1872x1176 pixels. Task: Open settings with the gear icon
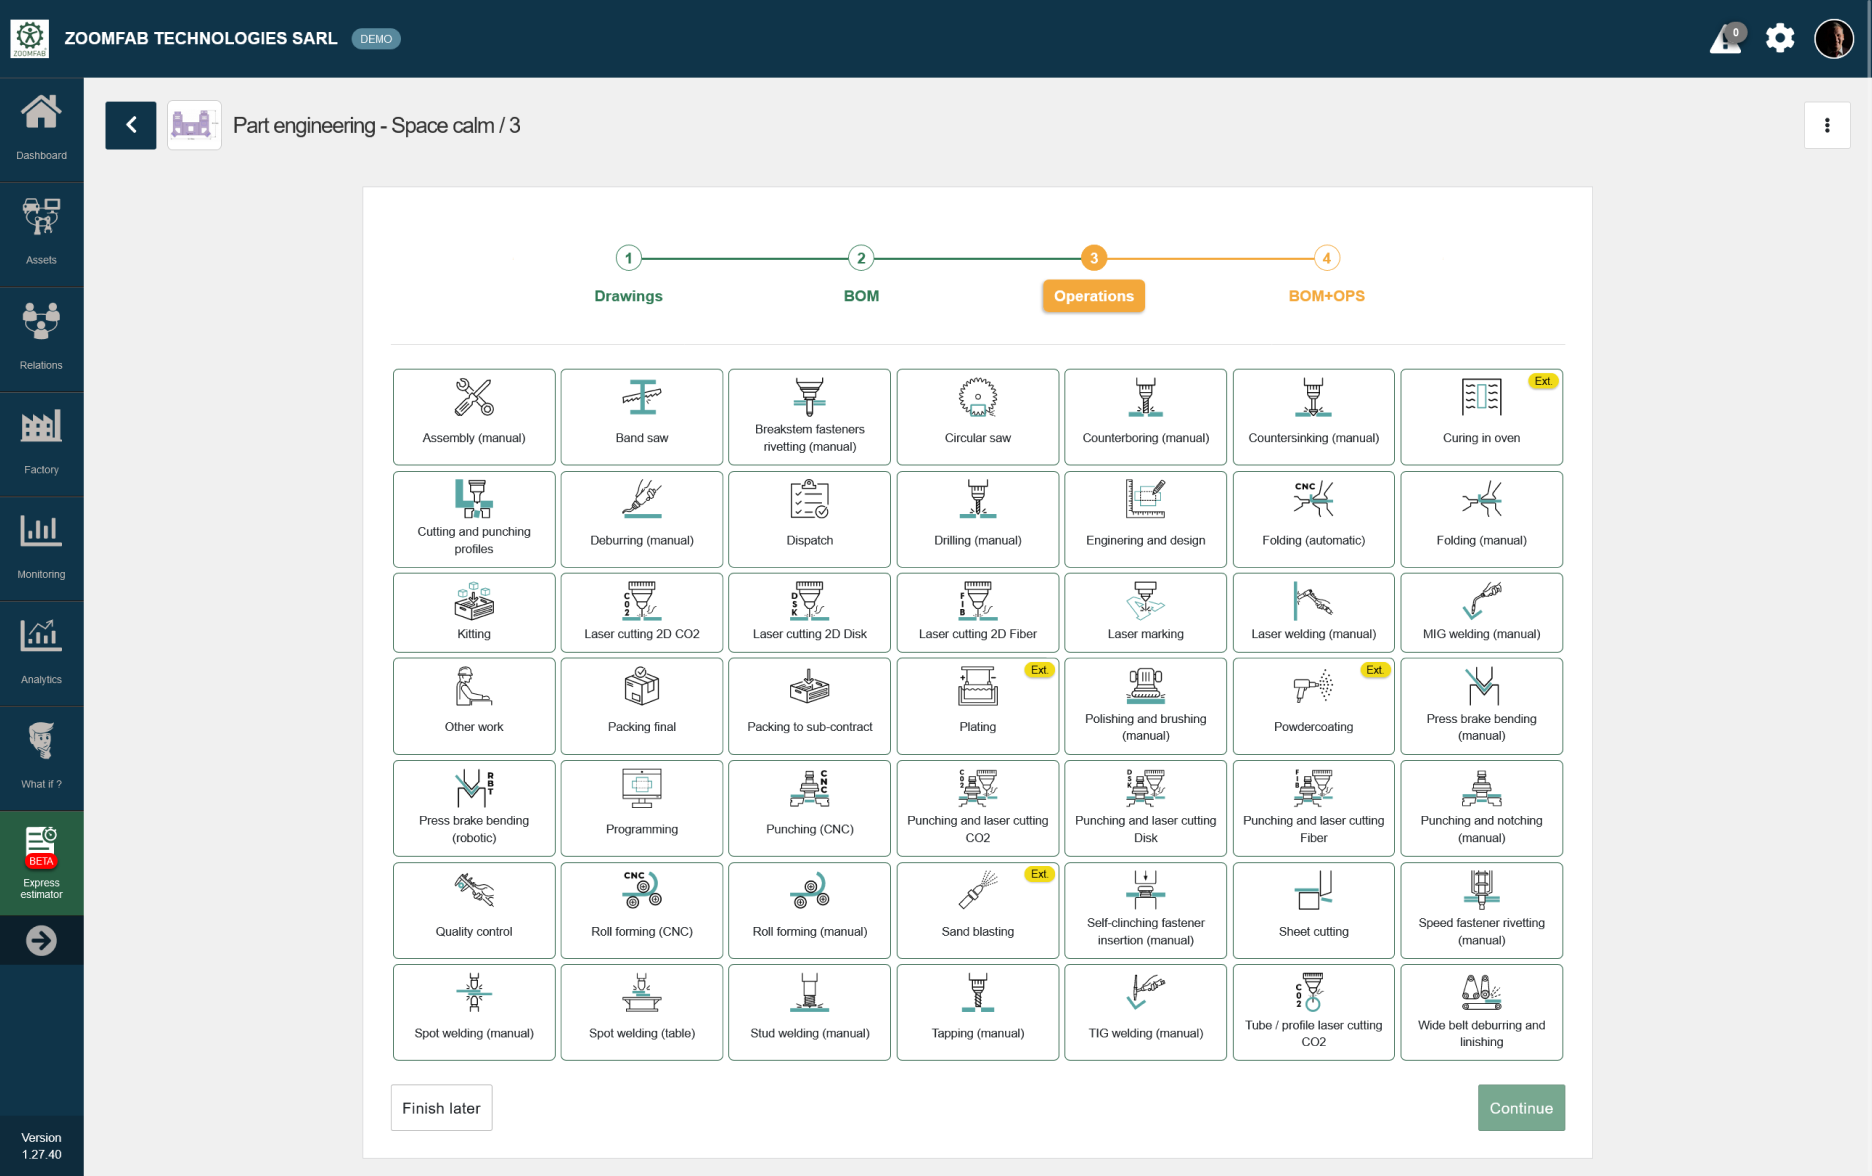click(1780, 39)
